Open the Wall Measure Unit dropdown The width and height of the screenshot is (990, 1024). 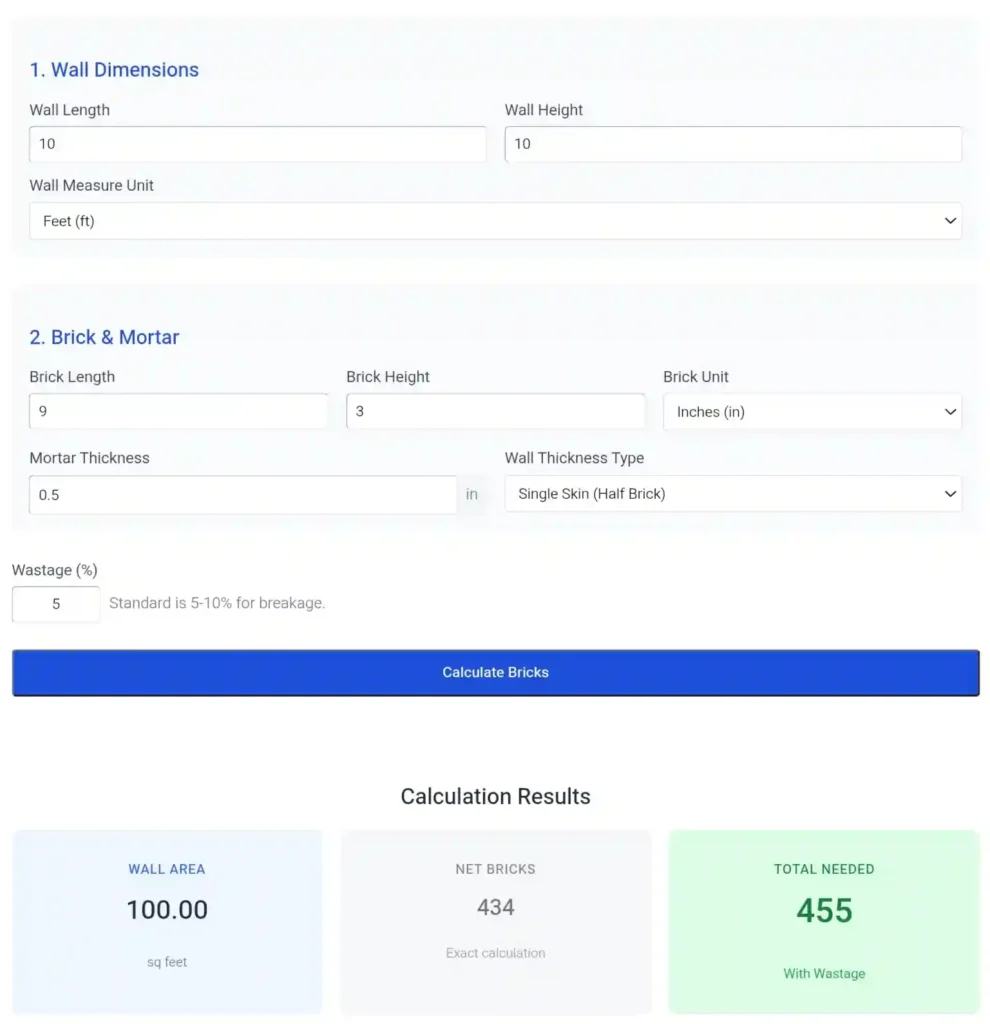[496, 221]
